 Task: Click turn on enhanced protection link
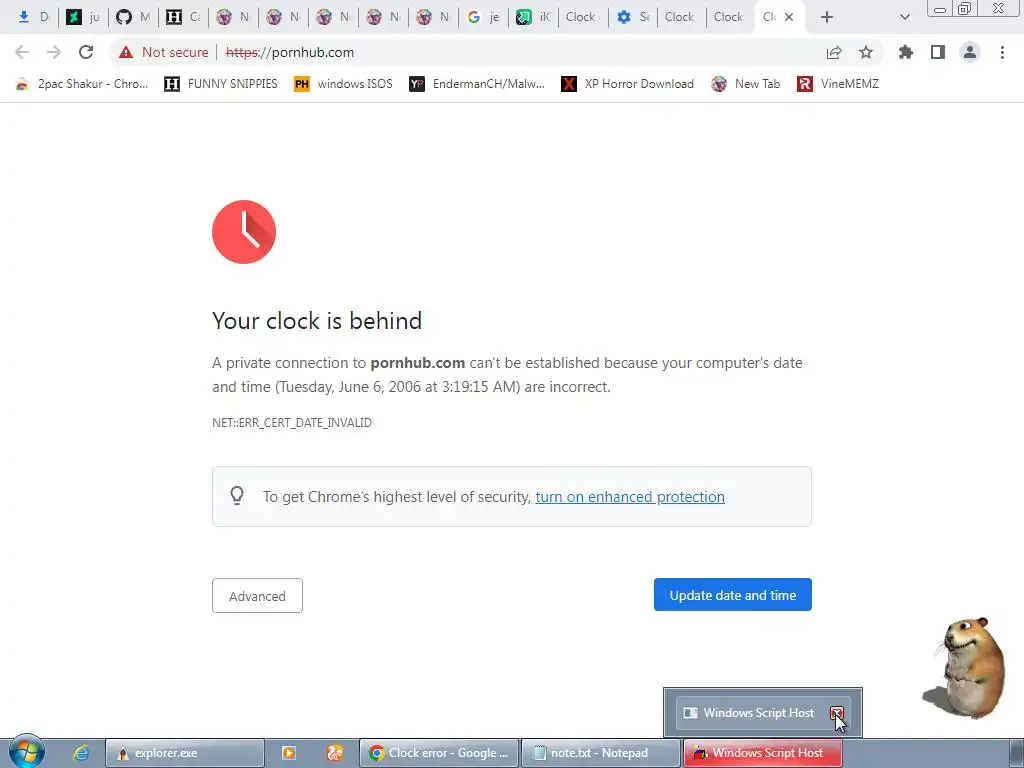(630, 497)
